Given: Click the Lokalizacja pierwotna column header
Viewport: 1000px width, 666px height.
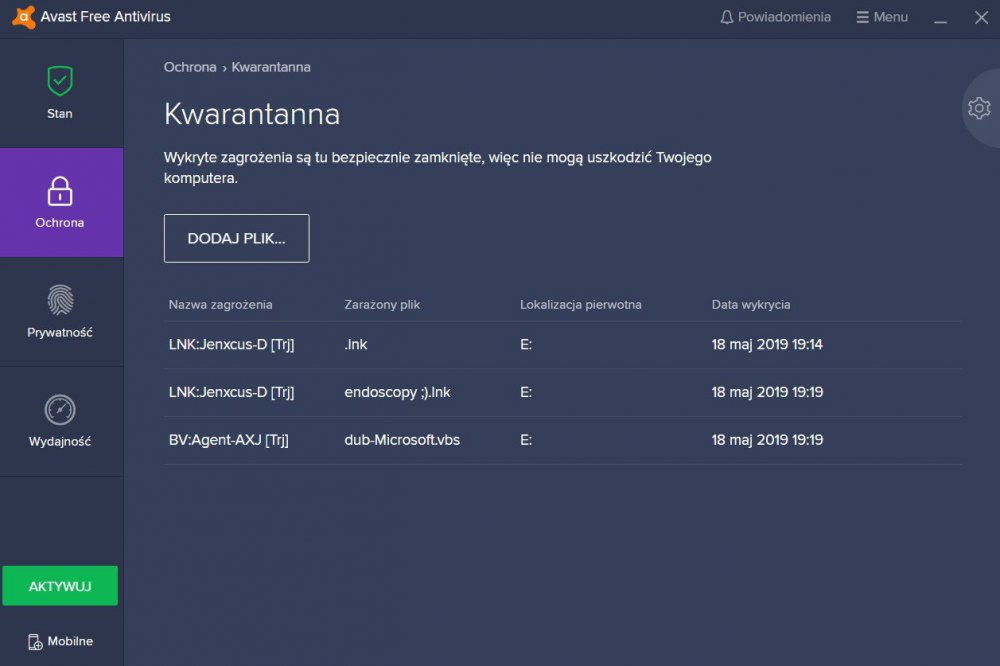Looking at the screenshot, I should click(x=580, y=304).
